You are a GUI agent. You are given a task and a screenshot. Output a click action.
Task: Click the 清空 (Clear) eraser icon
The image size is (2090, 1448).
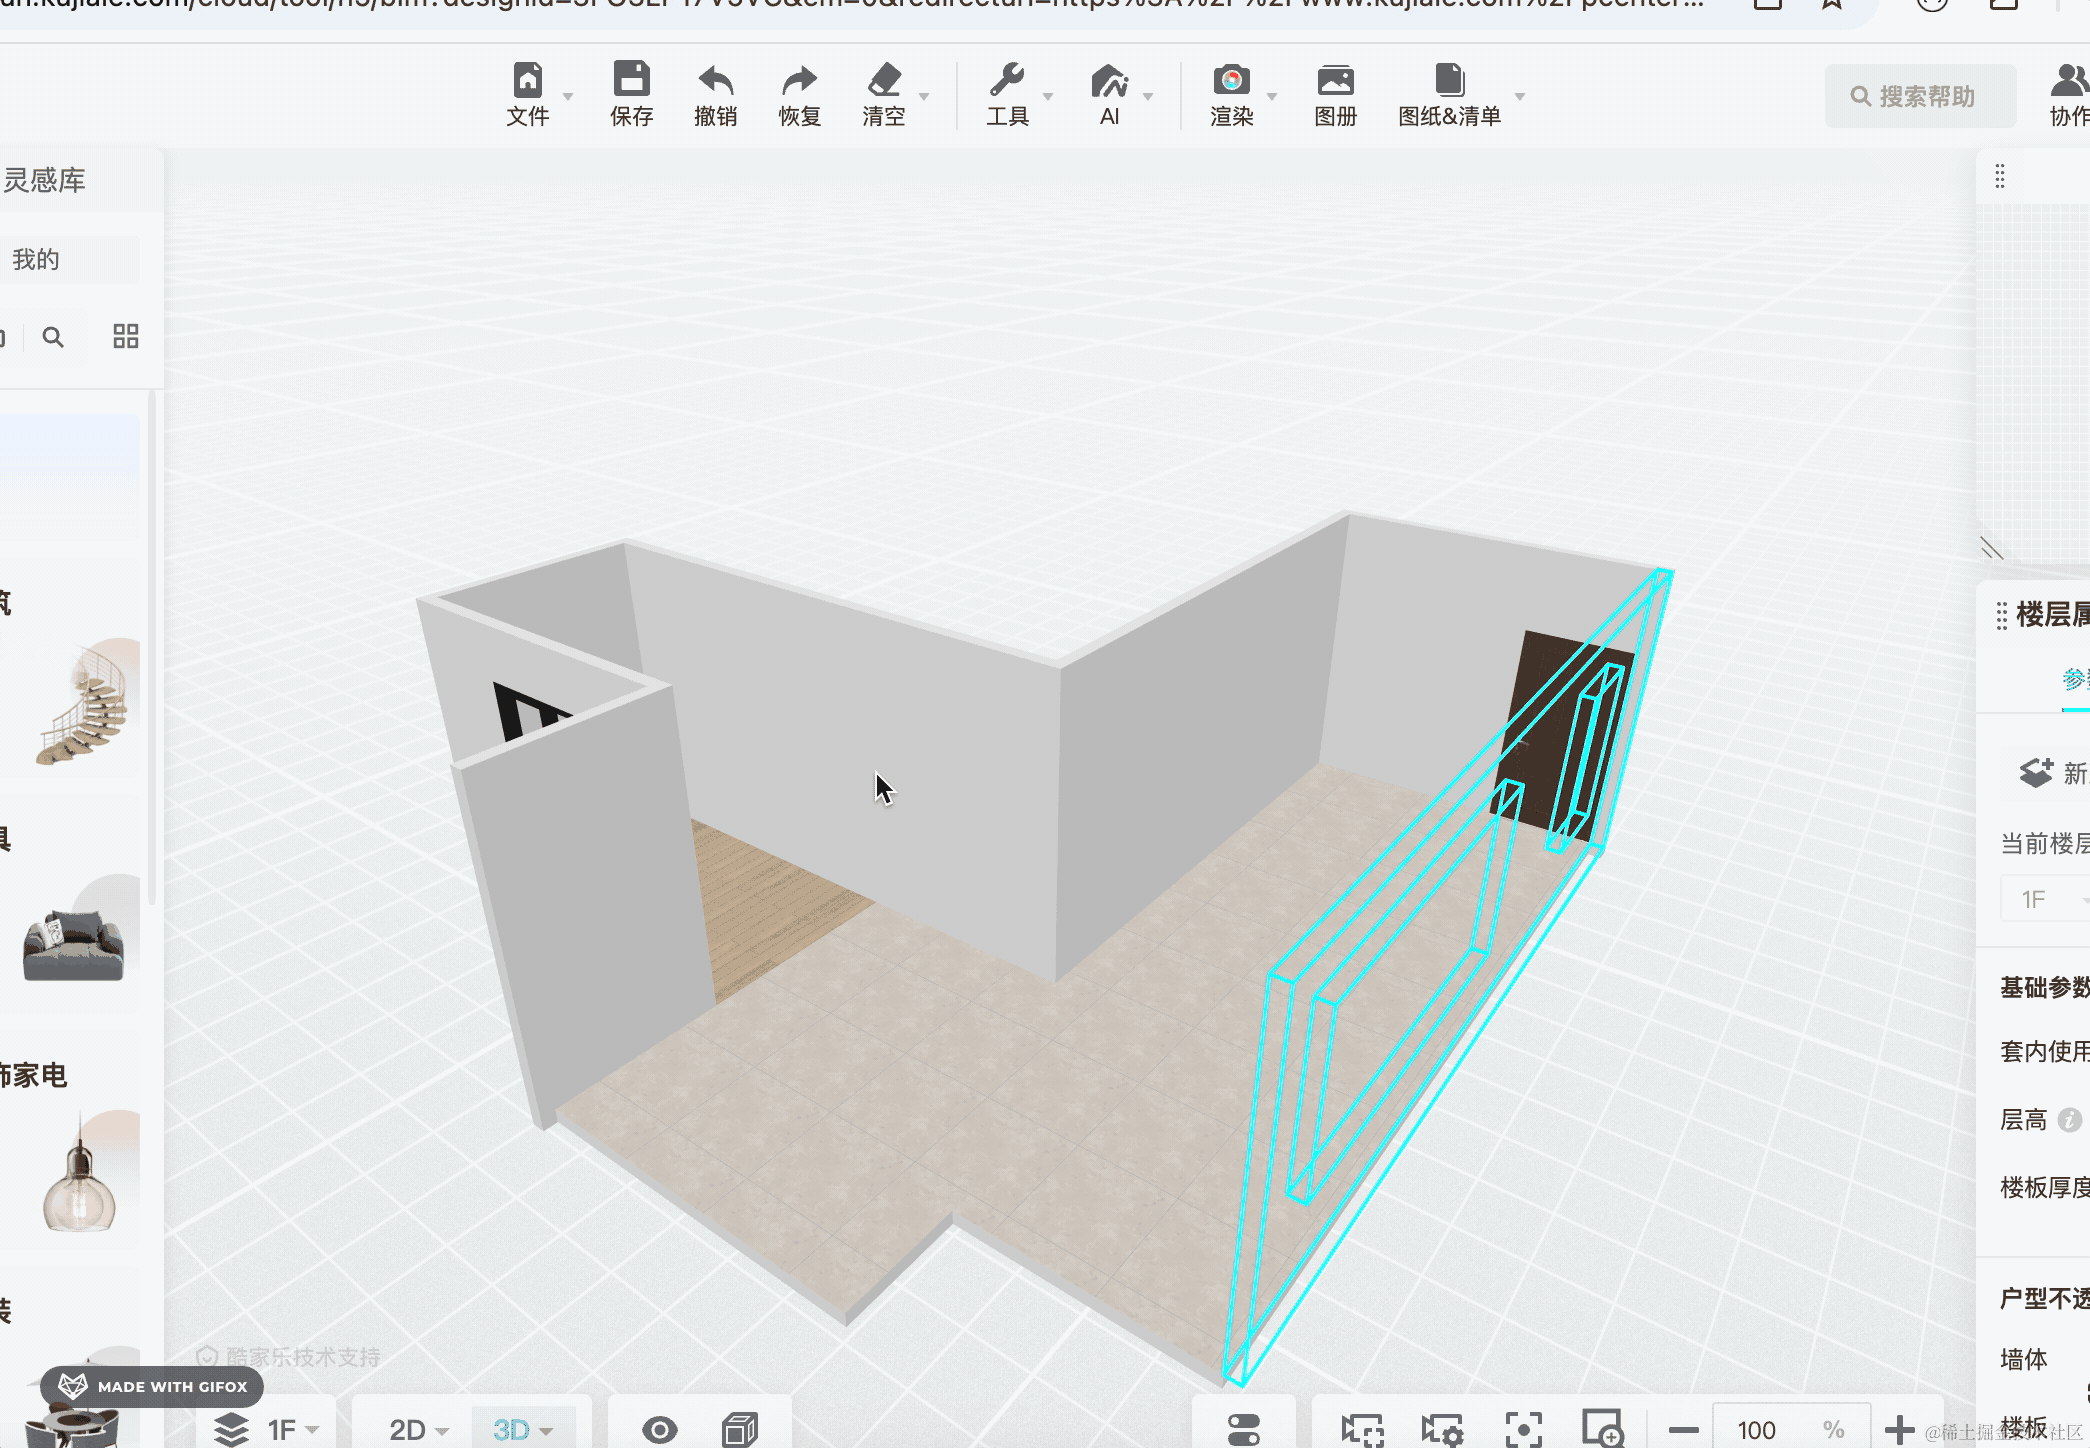[884, 80]
